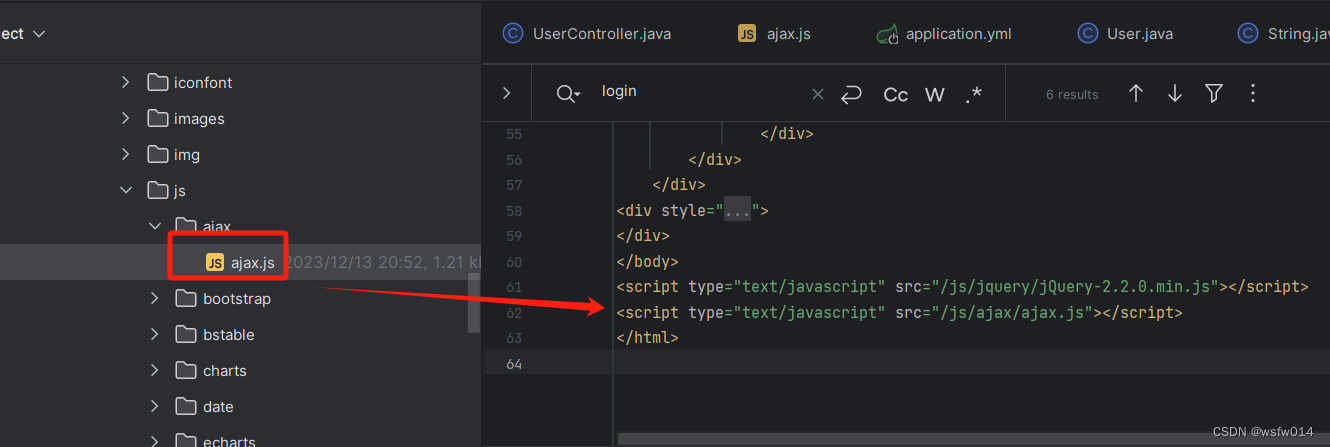Toggle Match Case (Cc) option
Image resolution: width=1330 pixels, height=447 pixels.
coord(896,94)
